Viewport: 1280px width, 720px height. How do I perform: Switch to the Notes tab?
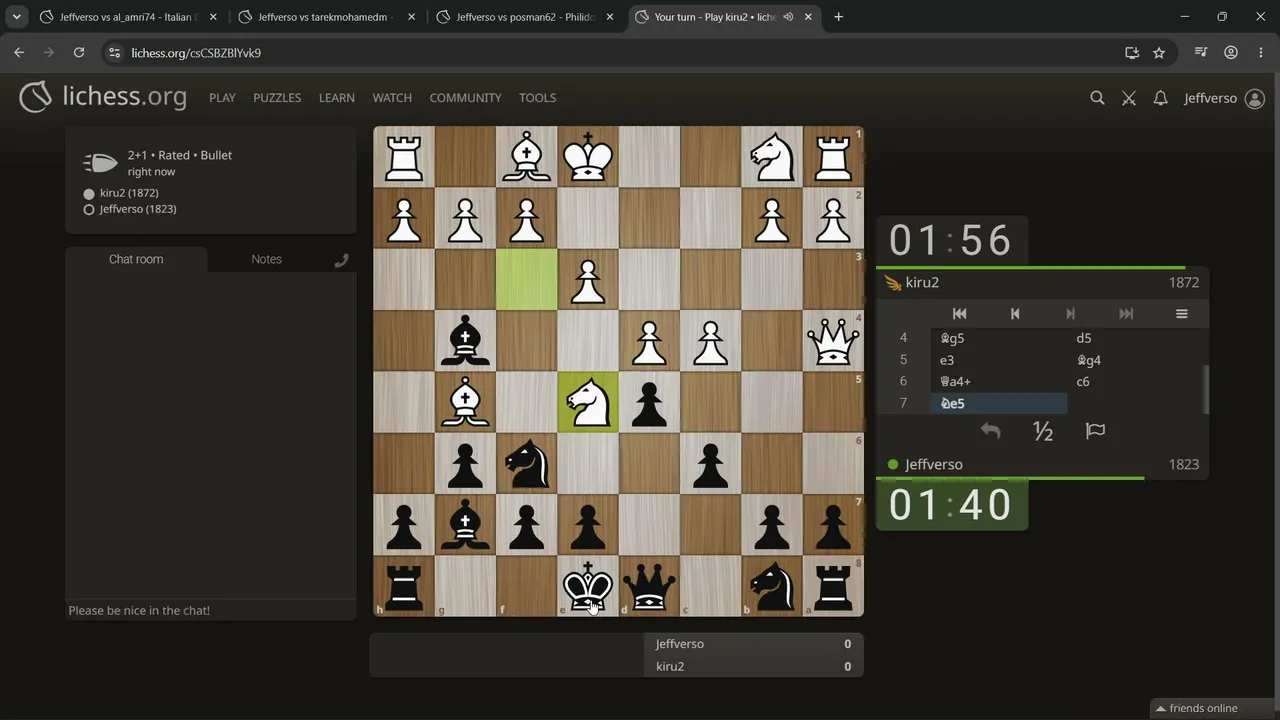266,259
